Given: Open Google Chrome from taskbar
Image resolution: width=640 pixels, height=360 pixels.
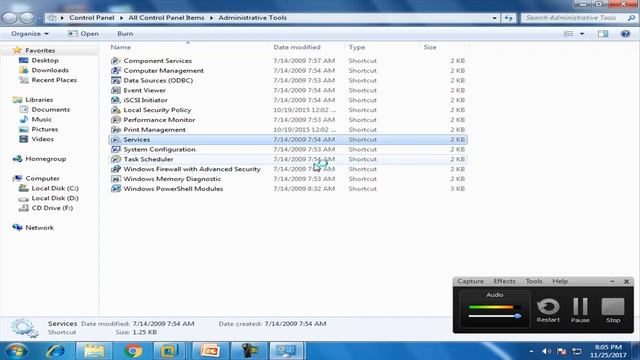Looking at the screenshot, I should pos(133,351).
